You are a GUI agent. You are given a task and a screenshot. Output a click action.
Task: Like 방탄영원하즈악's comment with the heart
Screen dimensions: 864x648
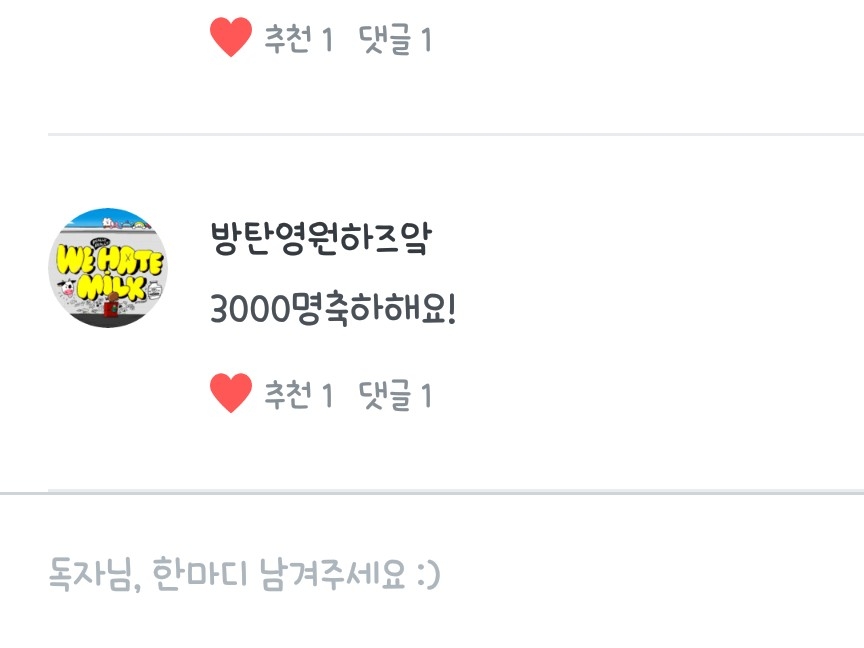[231, 393]
